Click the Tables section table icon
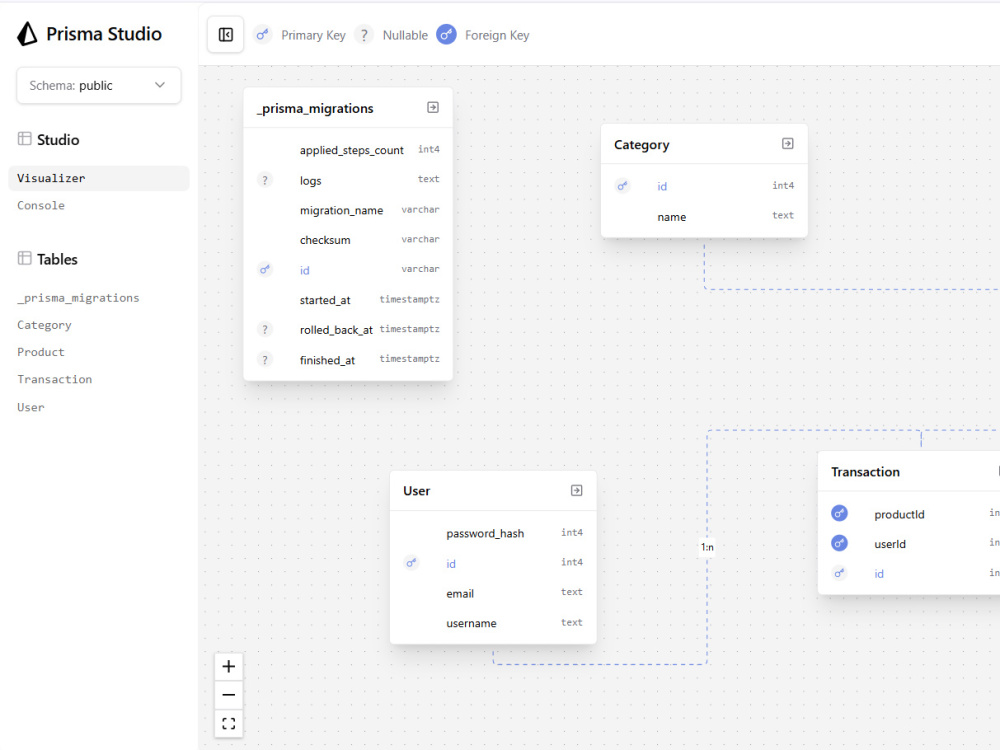This screenshot has width=1000, height=750. (x=24, y=258)
